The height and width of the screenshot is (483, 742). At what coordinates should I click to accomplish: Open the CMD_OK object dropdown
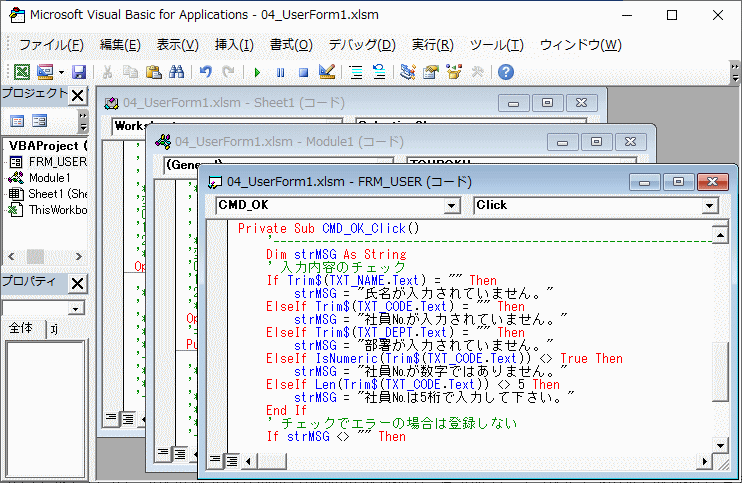451,205
